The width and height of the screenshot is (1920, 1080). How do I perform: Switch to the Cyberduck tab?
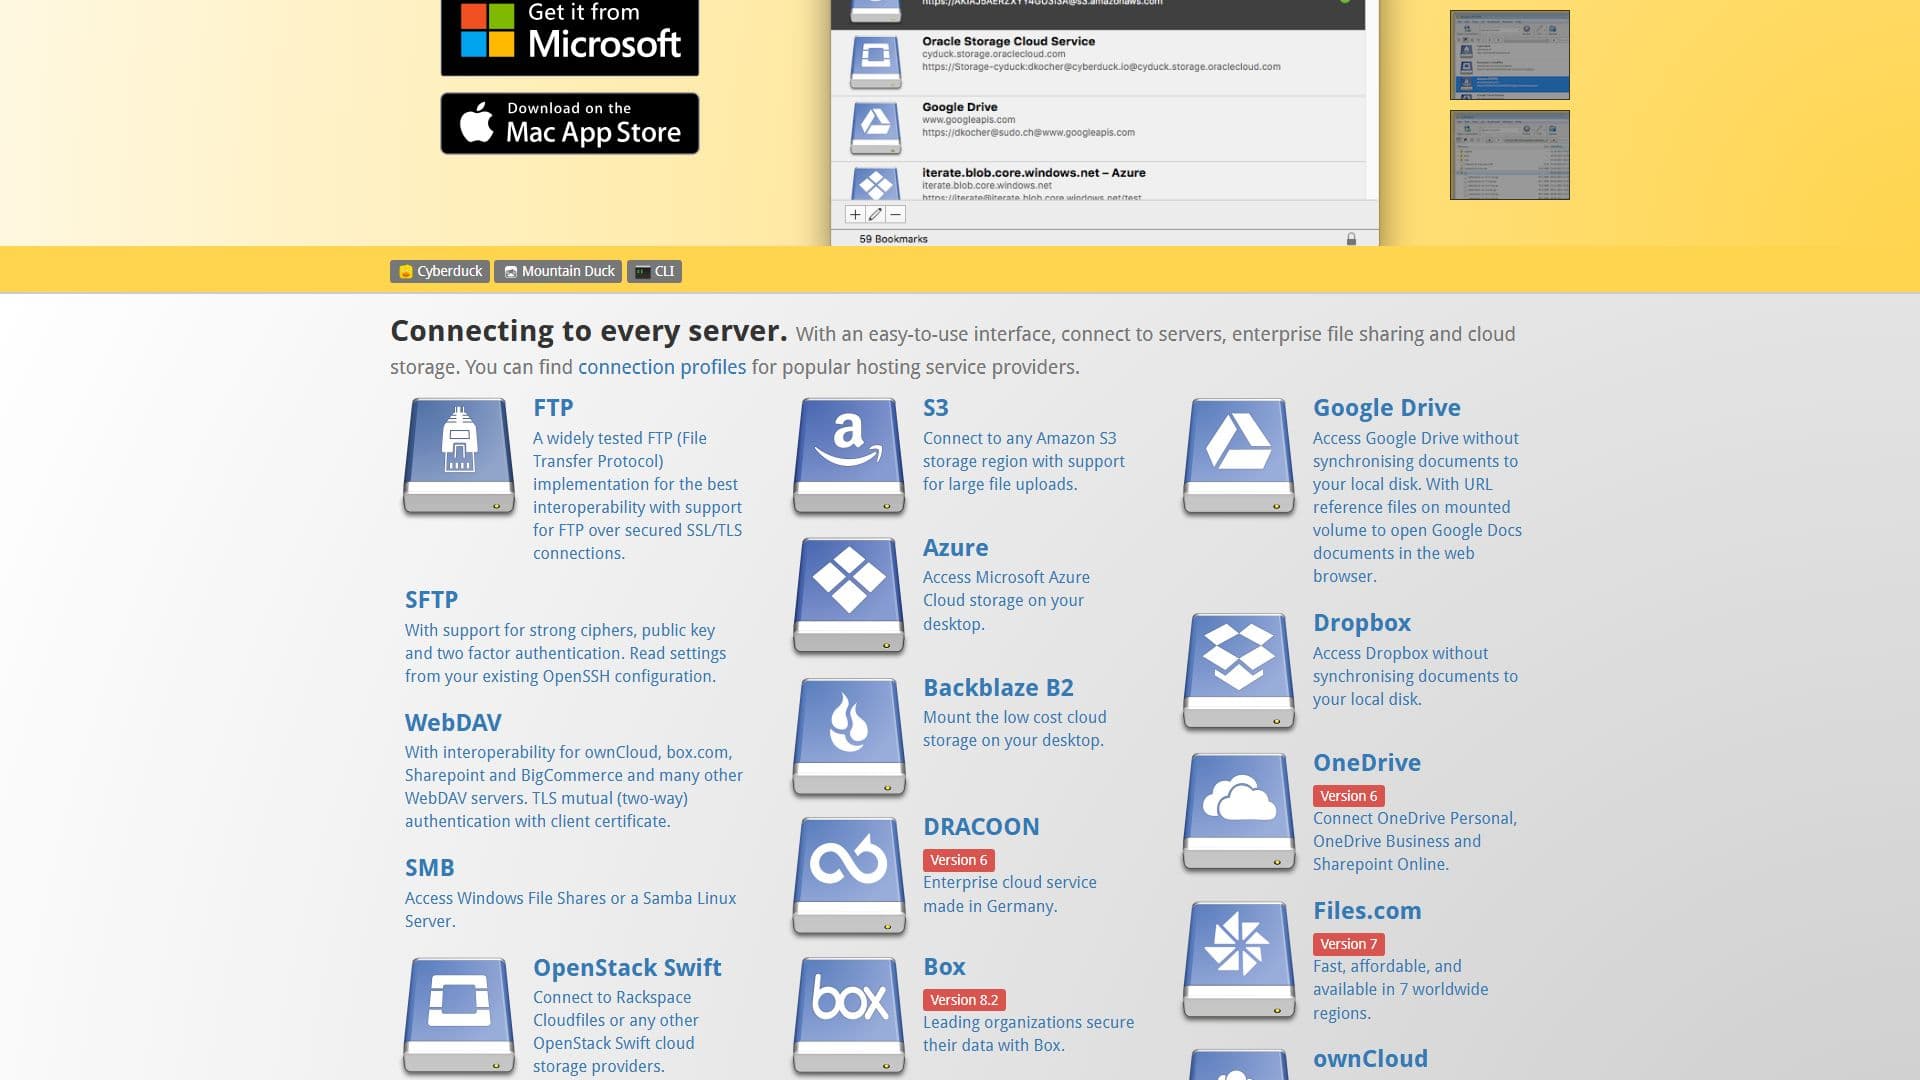pyautogui.click(x=440, y=271)
